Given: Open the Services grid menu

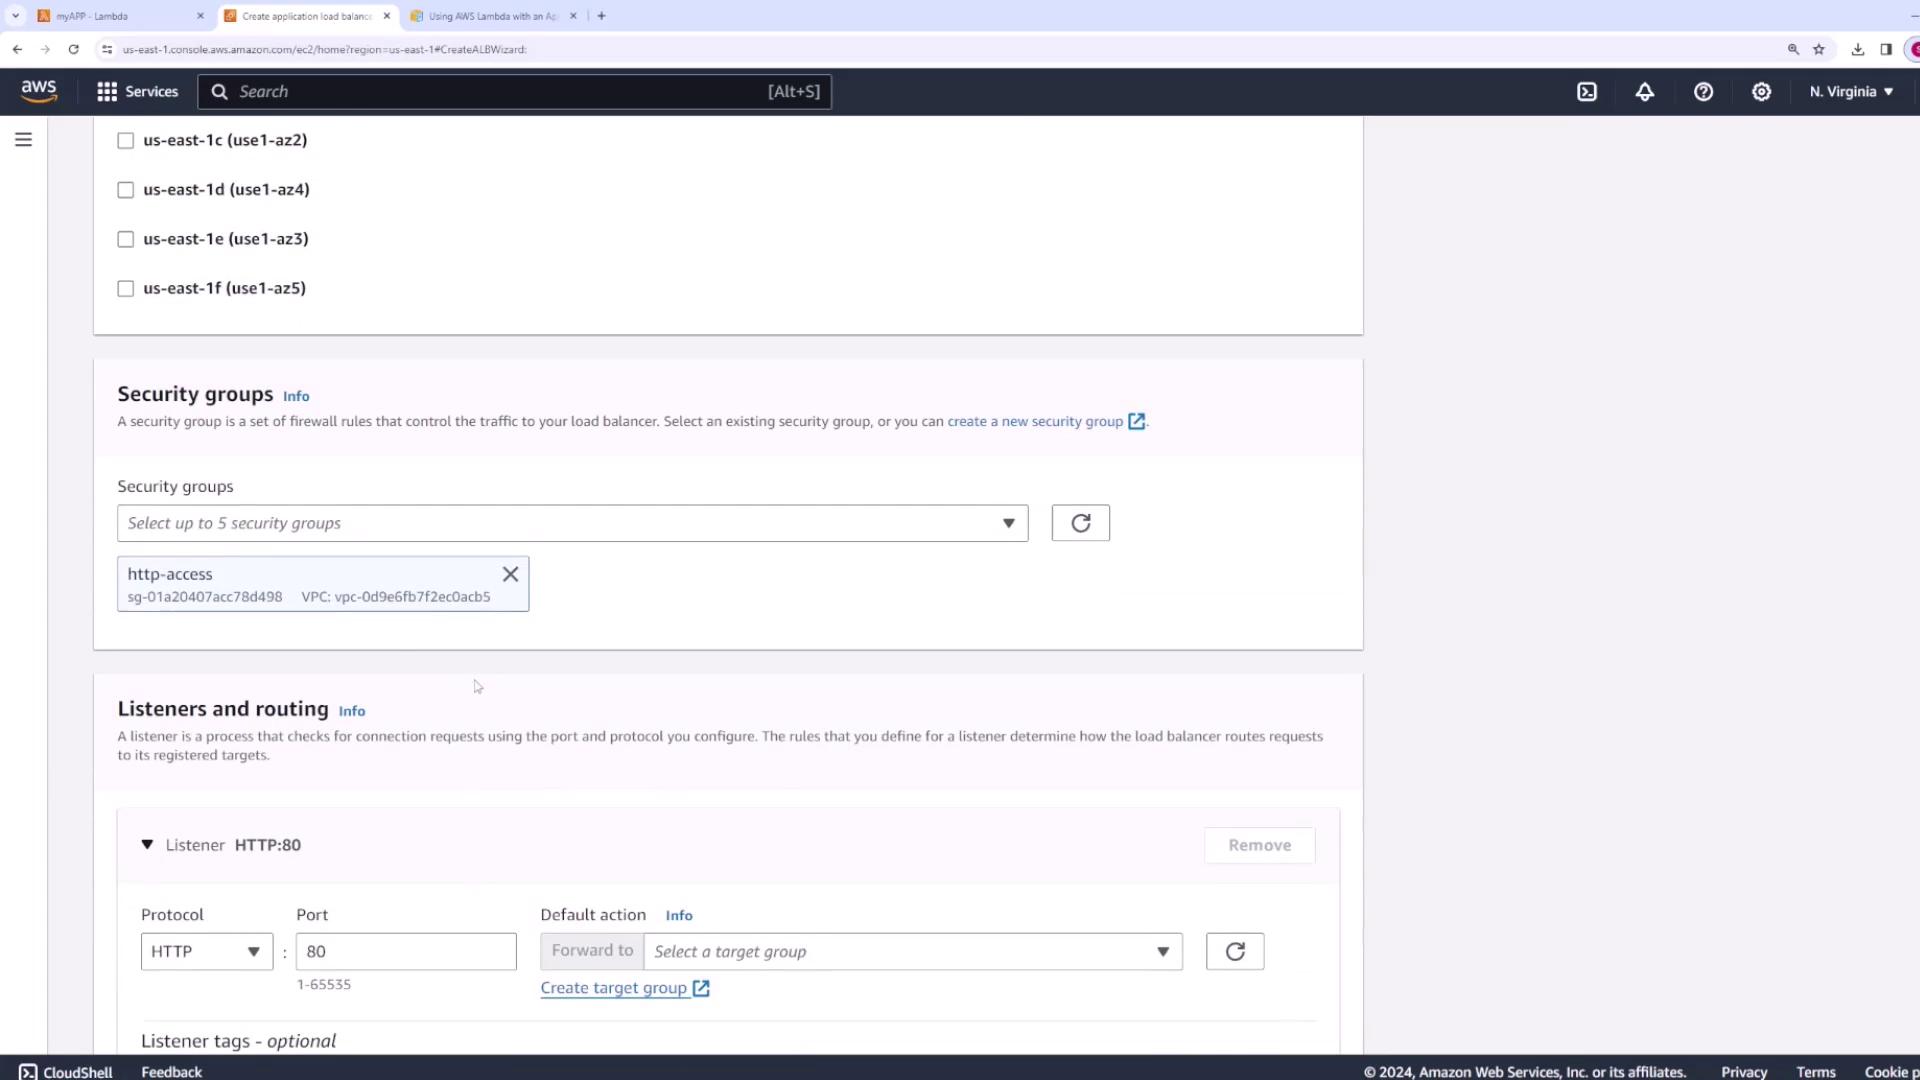Looking at the screenshot, I should click(x=137, y=92).
